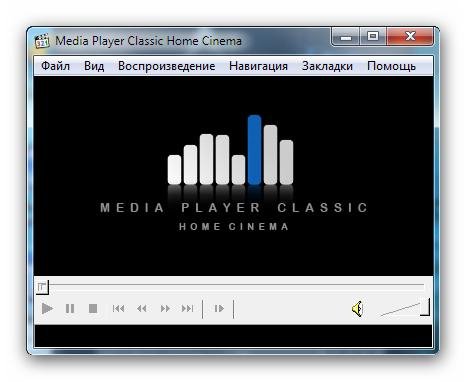Click the fast-forward (increase speed) button

(x=165, y=309)
